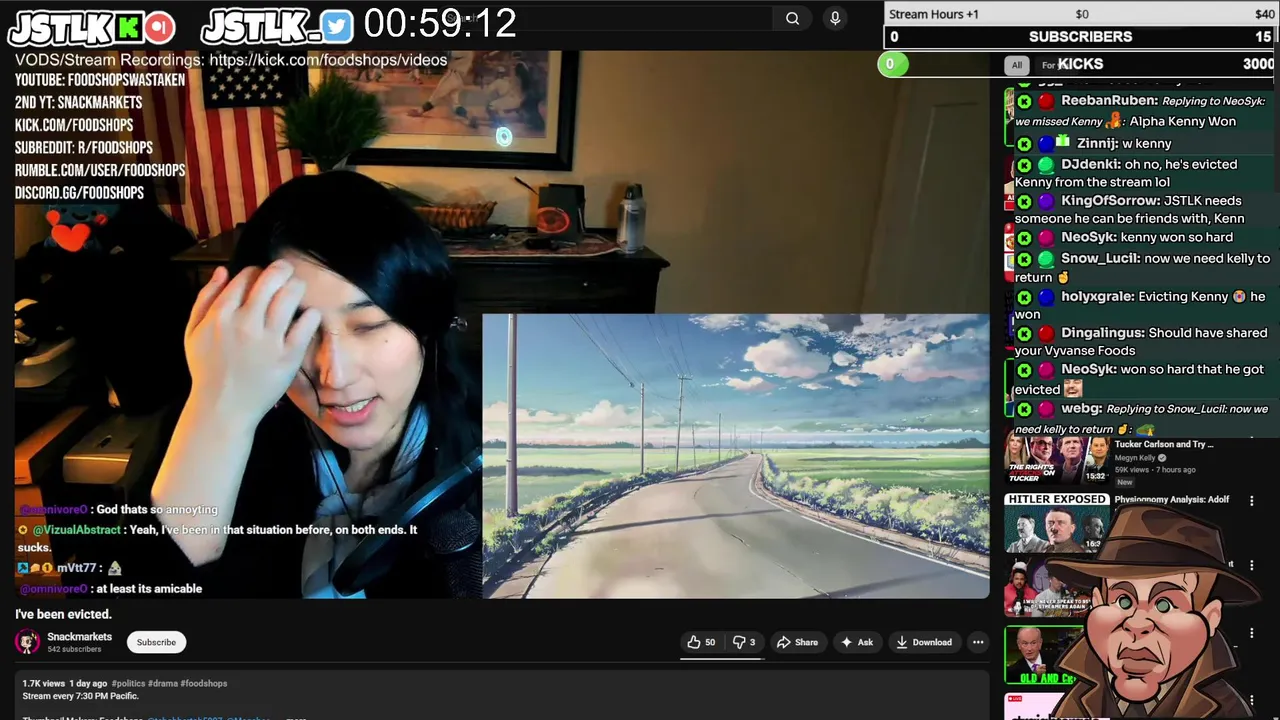
Task: Click the SUBREDDIT: R/FOODSHOPS overlay text
Action: [x=84, y=148]
